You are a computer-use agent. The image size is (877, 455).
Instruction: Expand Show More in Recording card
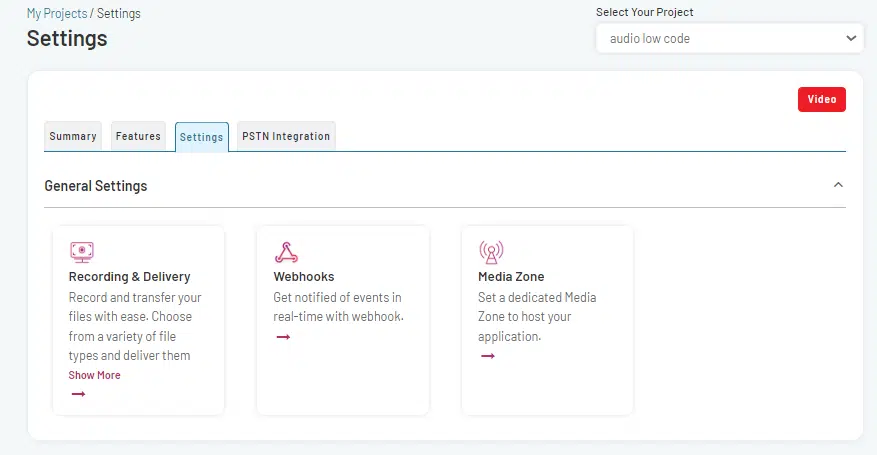point(94,375)
